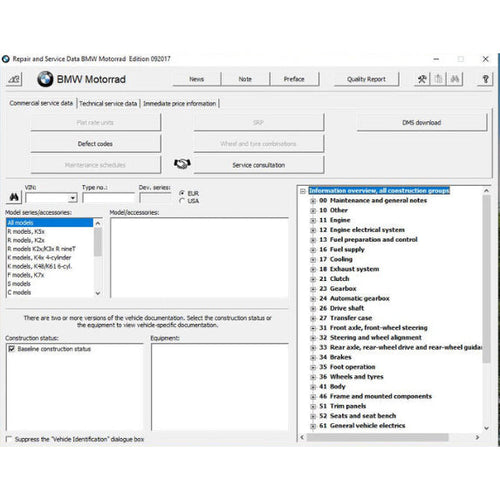This screenshot has height=500, width=500.
Task: Expand the 11 Engine tree node
Action: coord(313,220)
